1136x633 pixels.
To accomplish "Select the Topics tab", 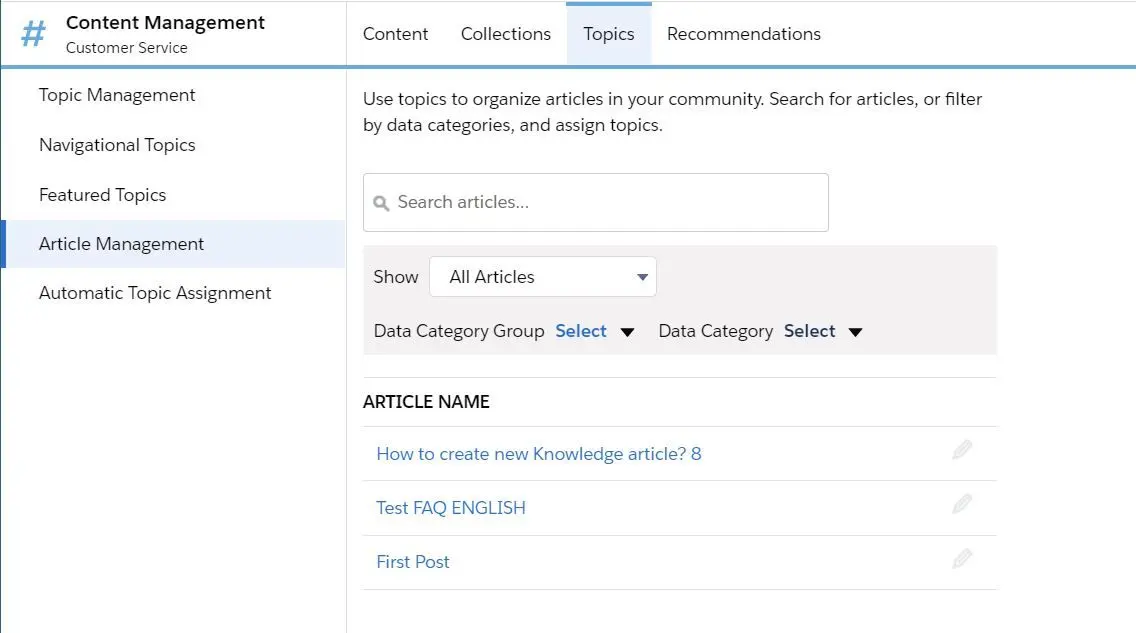I will pyautogui.click(x=609, y=34).
